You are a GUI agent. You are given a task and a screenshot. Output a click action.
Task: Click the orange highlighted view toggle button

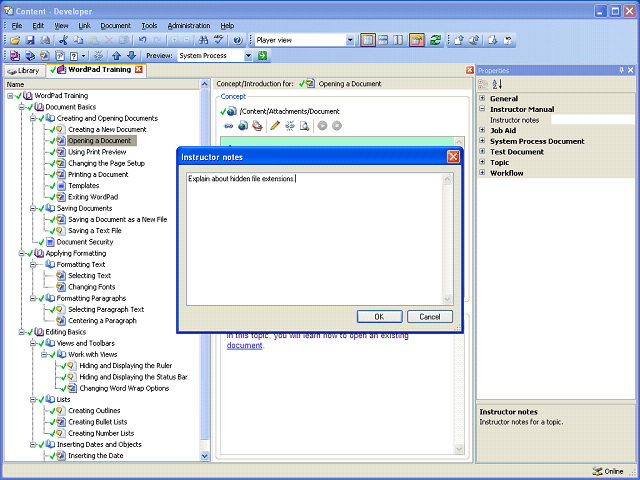[417, 40]
